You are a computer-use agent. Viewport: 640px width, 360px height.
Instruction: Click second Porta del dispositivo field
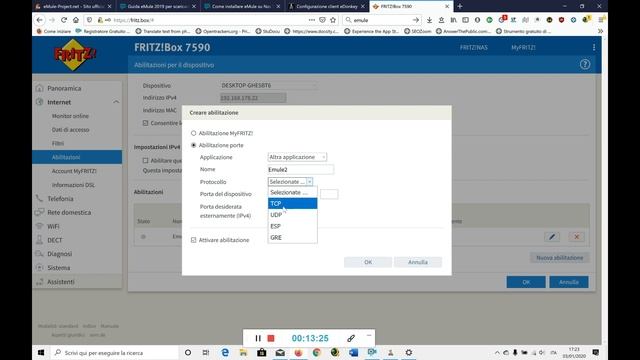[329, 194]
